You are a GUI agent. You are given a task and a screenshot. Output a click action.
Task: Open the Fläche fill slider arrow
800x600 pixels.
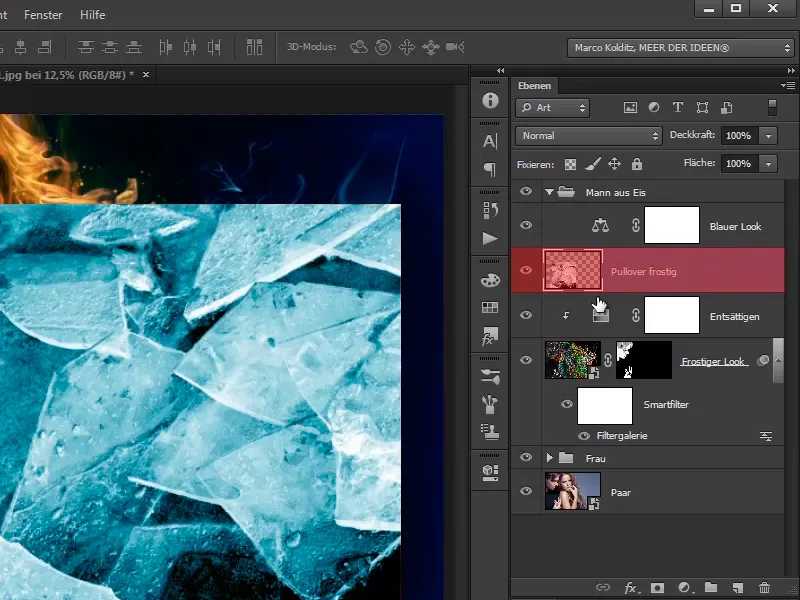[x=768, y=164]
